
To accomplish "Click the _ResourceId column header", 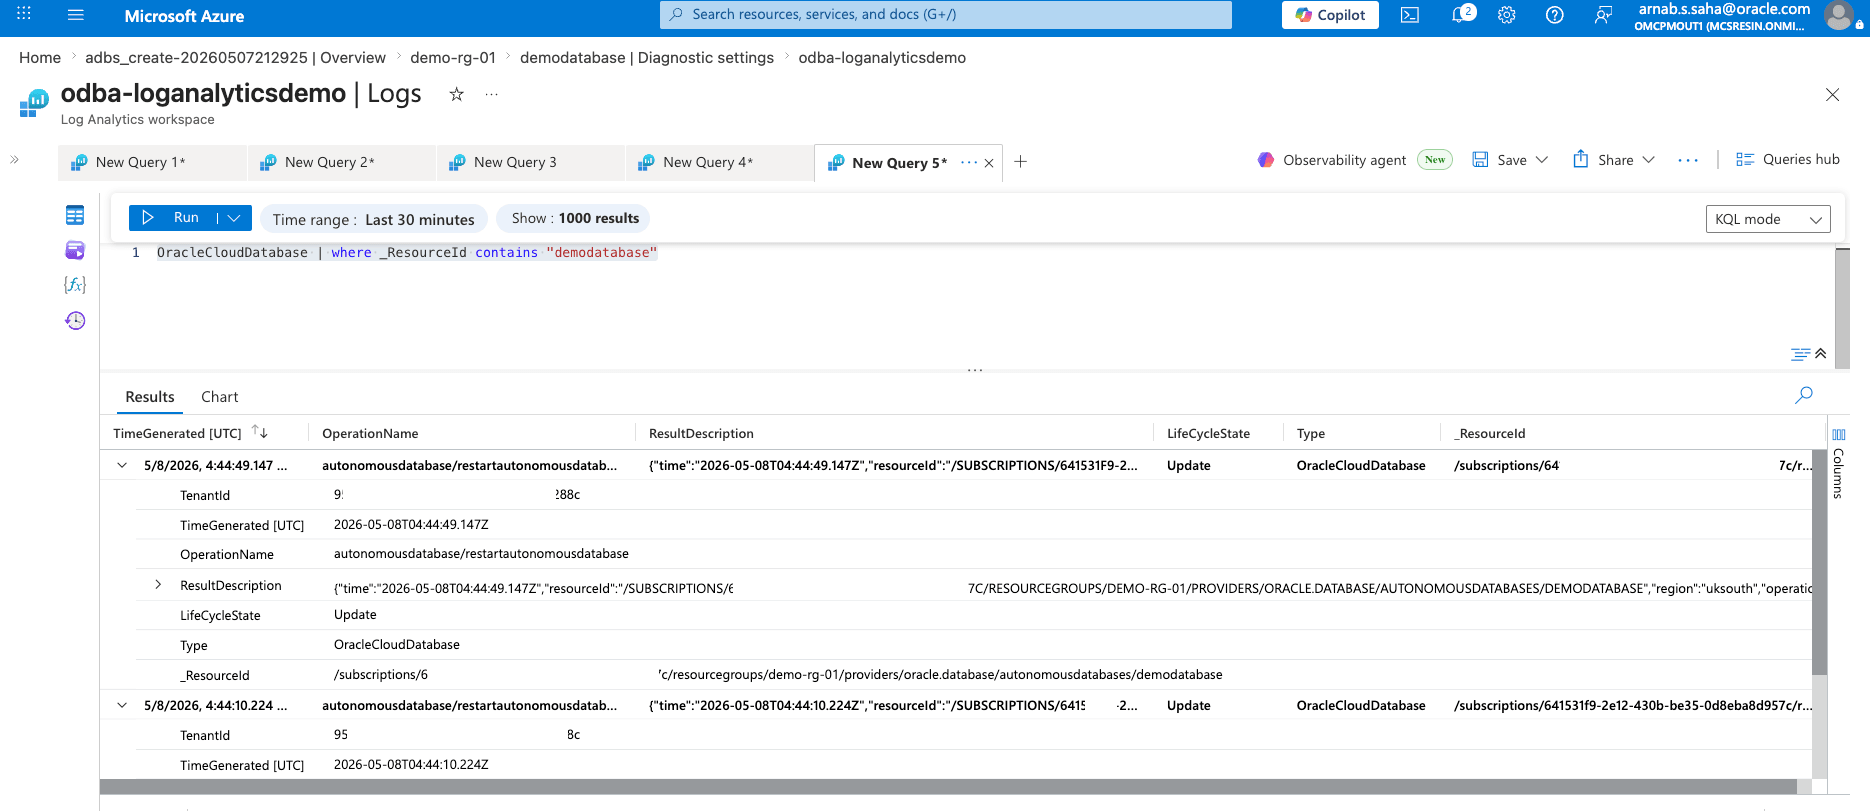I will click(1490, 434).
